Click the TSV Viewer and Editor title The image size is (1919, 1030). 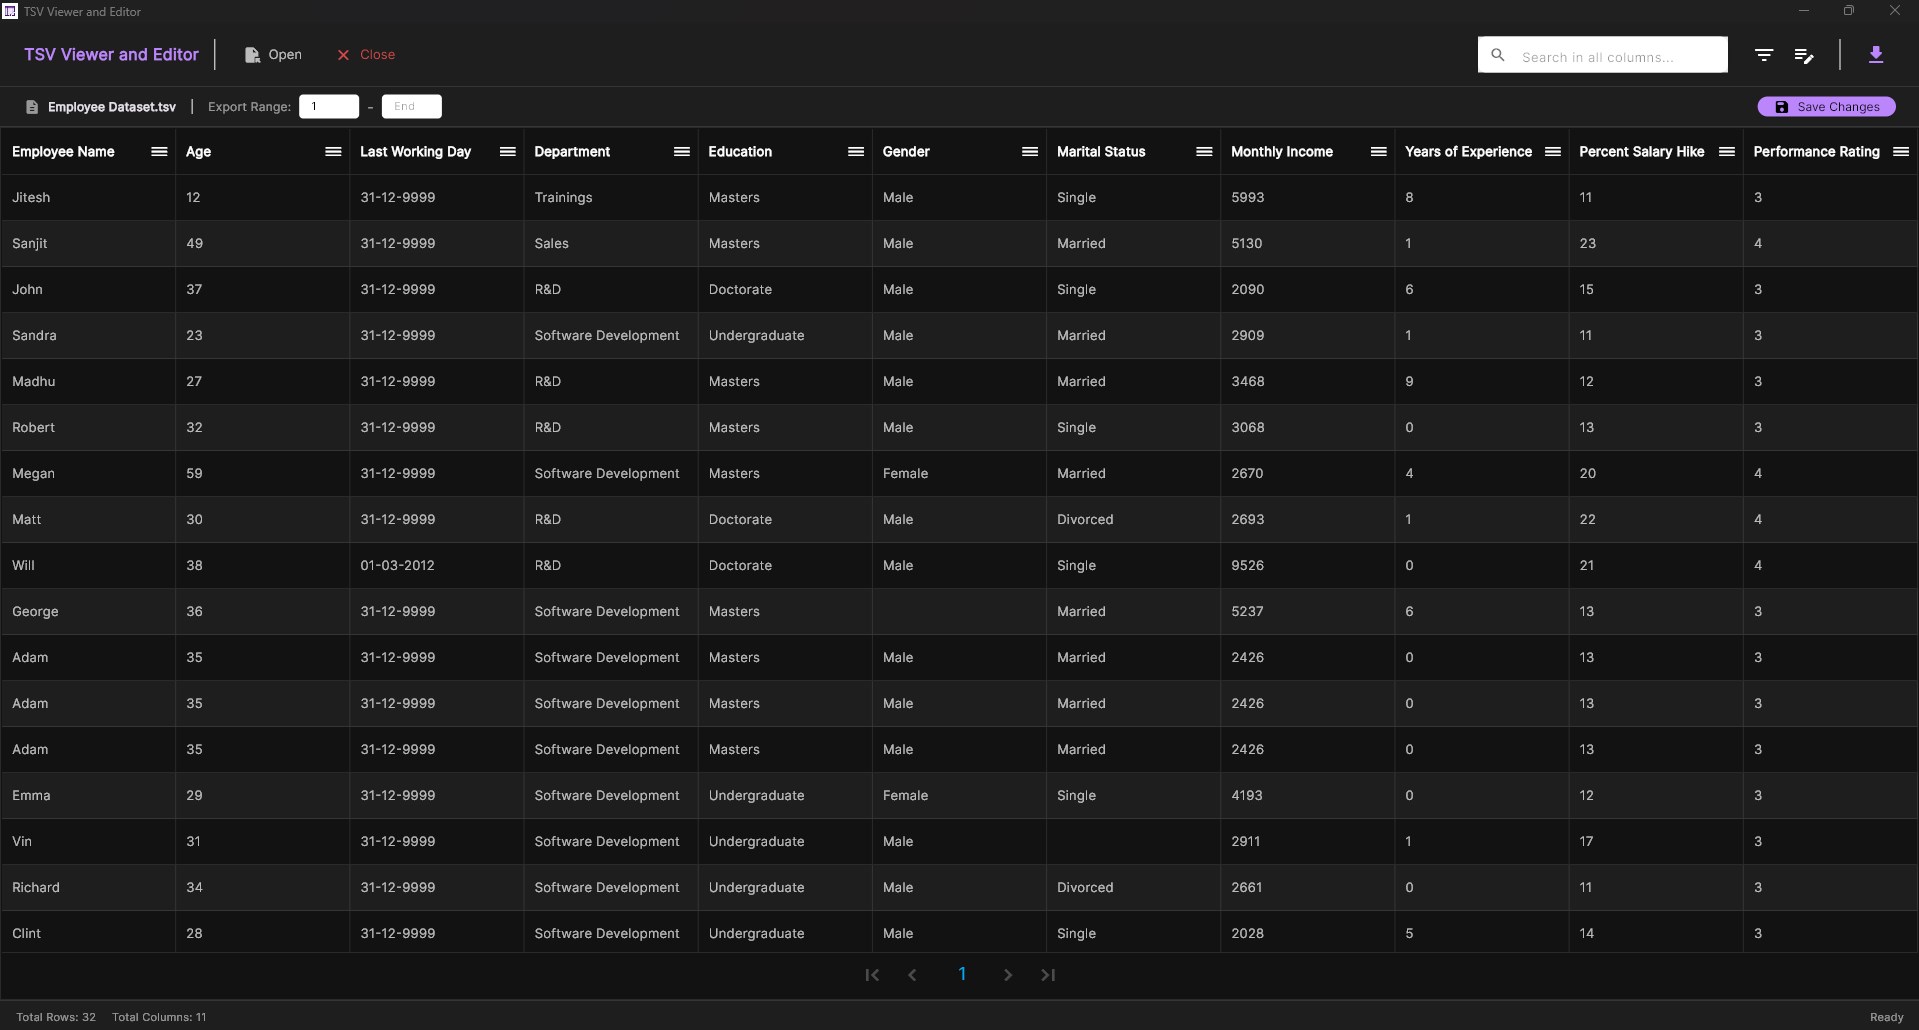click(x=111, y=55)
